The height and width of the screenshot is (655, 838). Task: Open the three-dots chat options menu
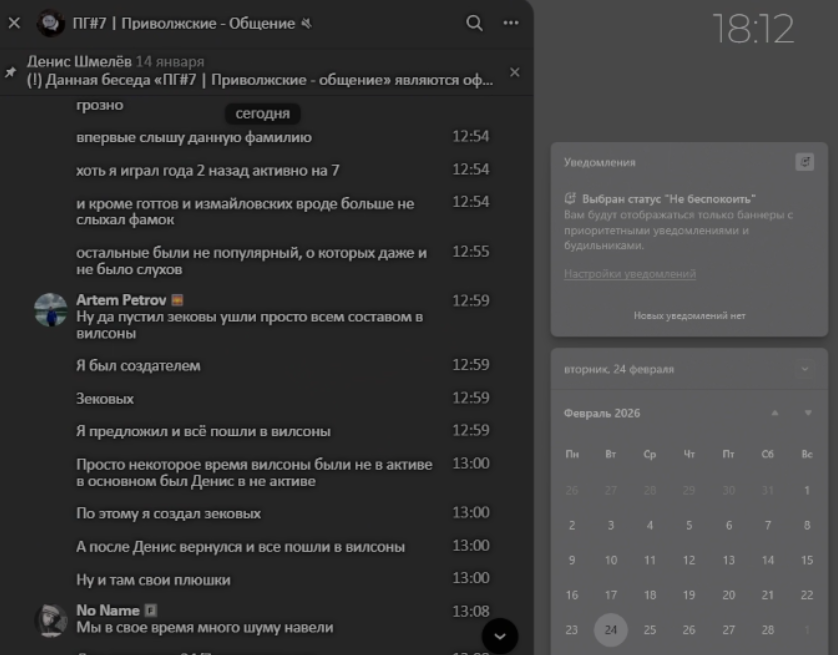[511, 23]
